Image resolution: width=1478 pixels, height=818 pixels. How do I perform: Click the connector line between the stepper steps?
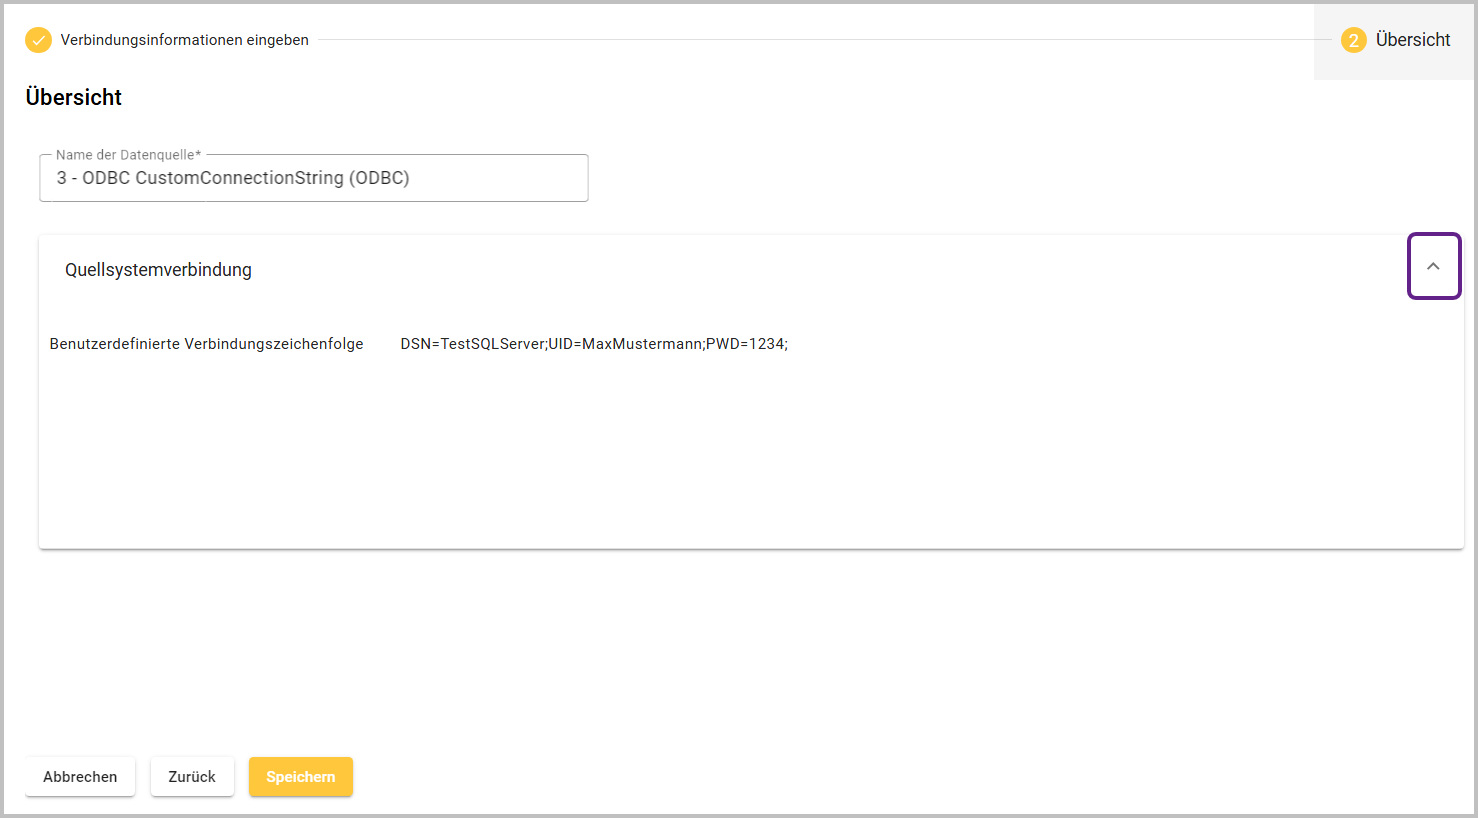pyautogui.click(x=820, y=40)
